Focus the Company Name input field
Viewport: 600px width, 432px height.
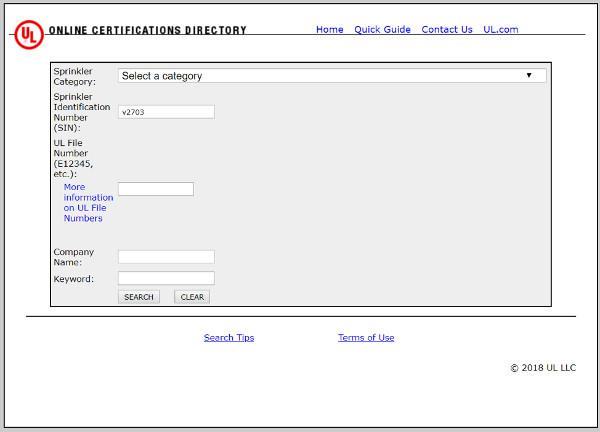click(x=166, y=257)
